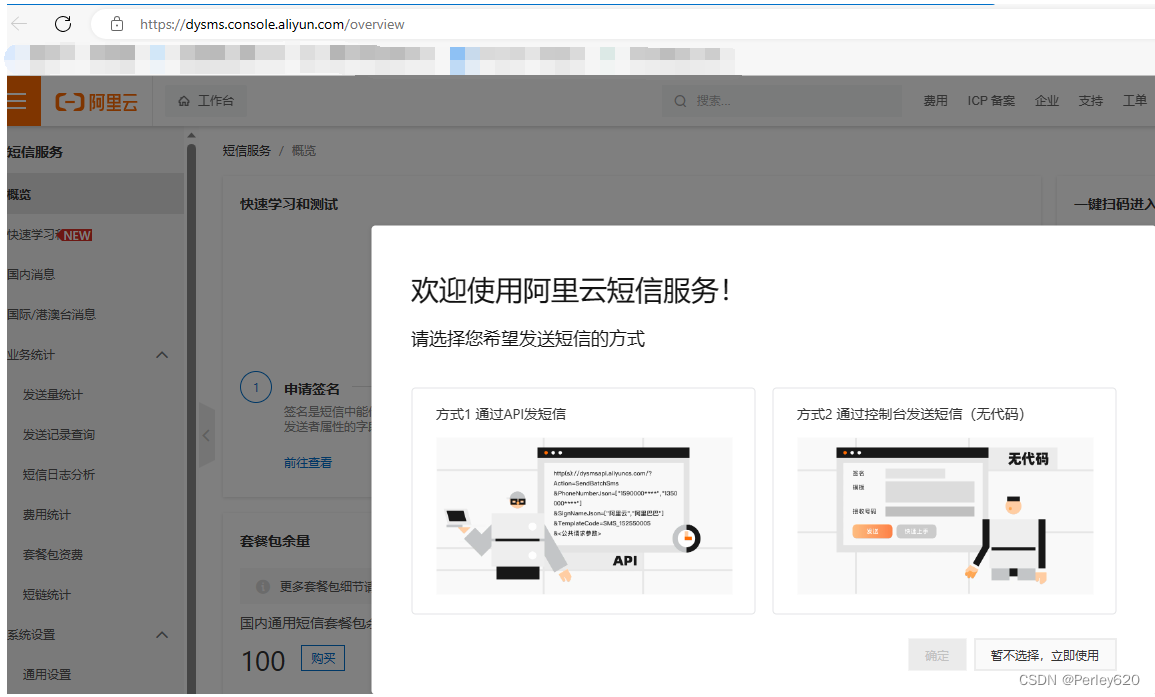Open the 企业 menu
The image size is (1155, 697).
(1047, 101)
